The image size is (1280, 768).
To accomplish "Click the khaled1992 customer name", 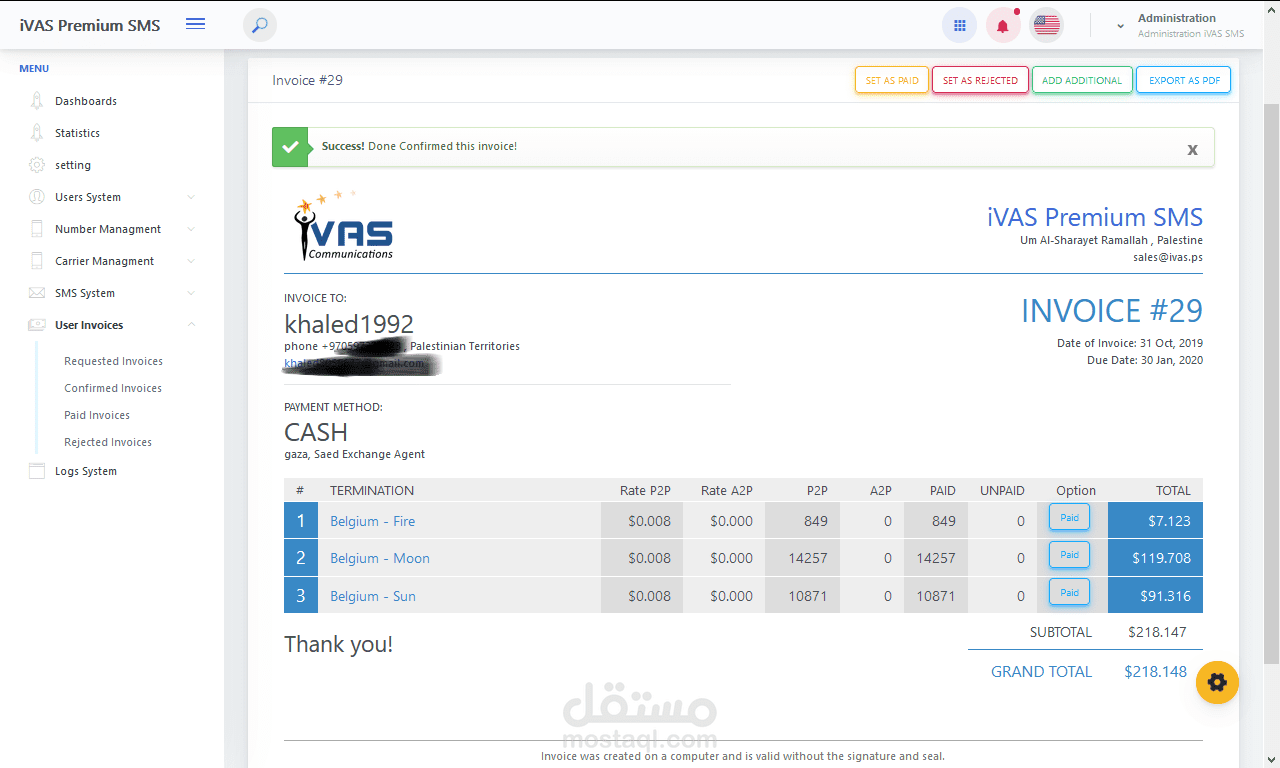I will (349, 324).
